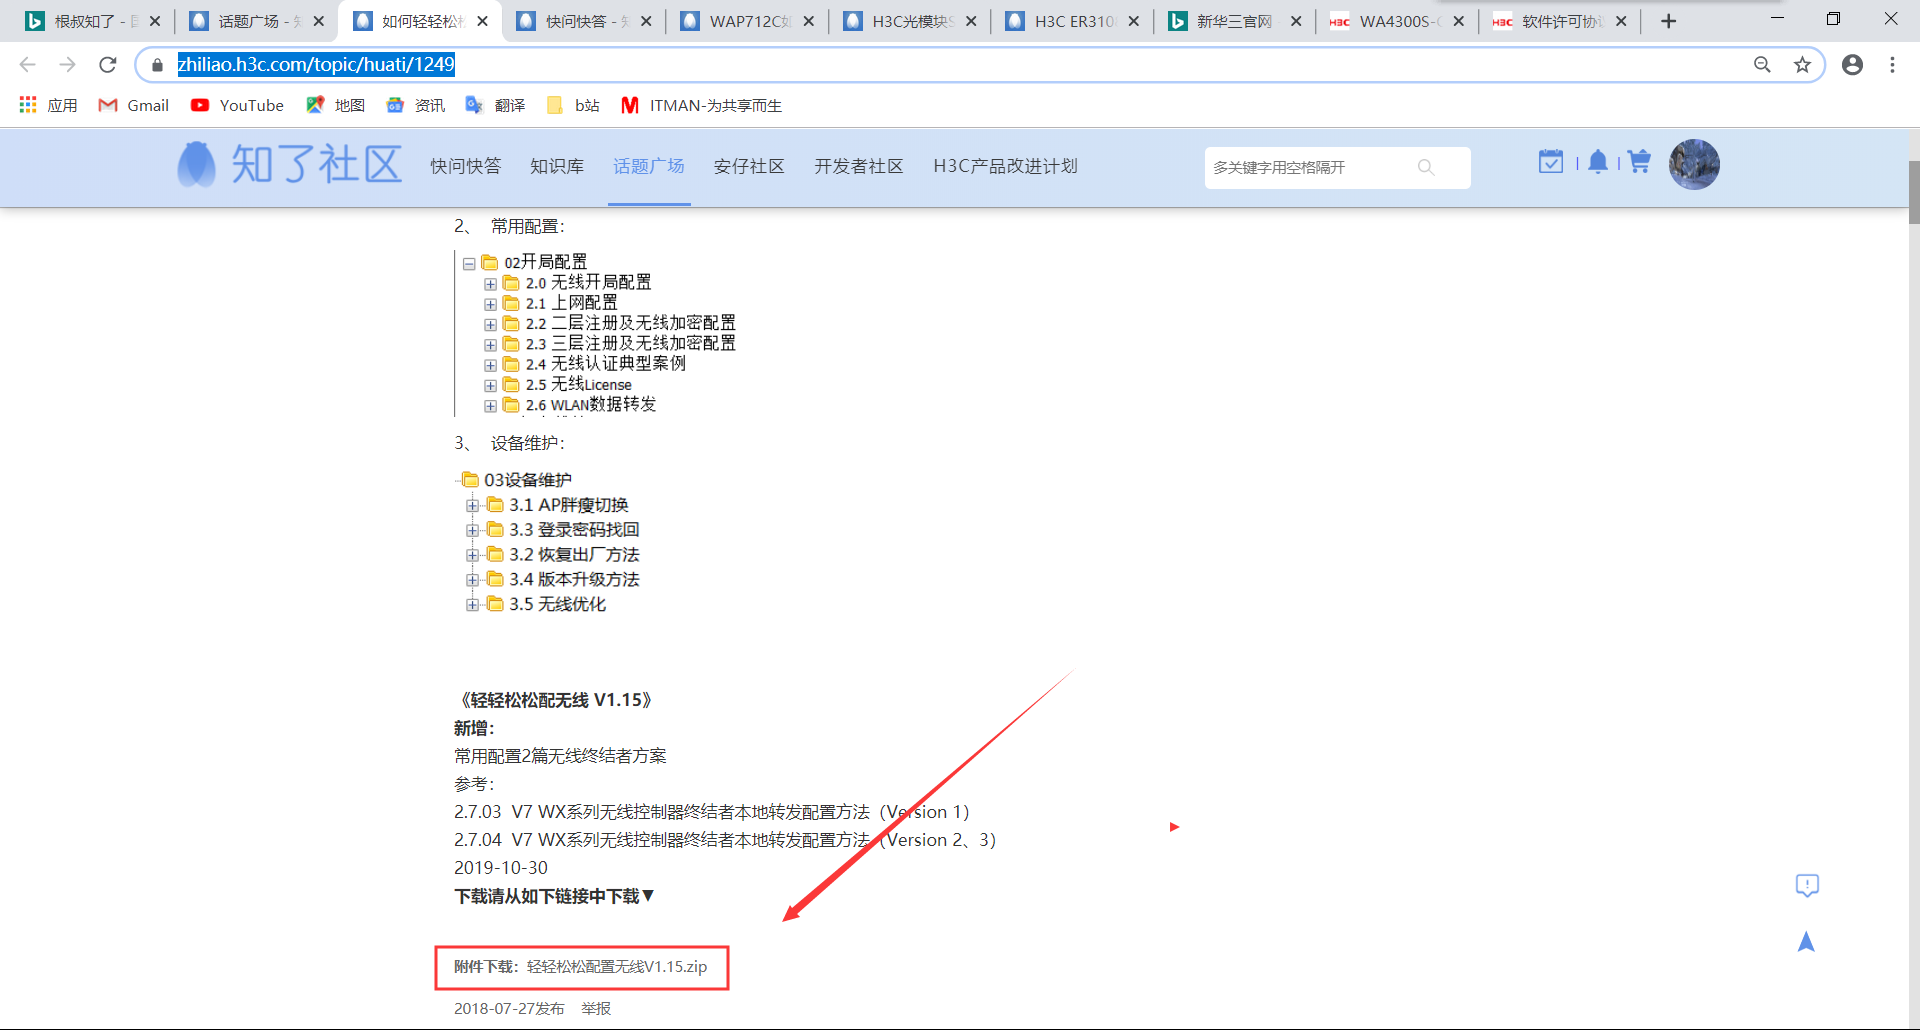Expand the 2.2 二层注册及无线加密配置 folder

click(490, 325)
